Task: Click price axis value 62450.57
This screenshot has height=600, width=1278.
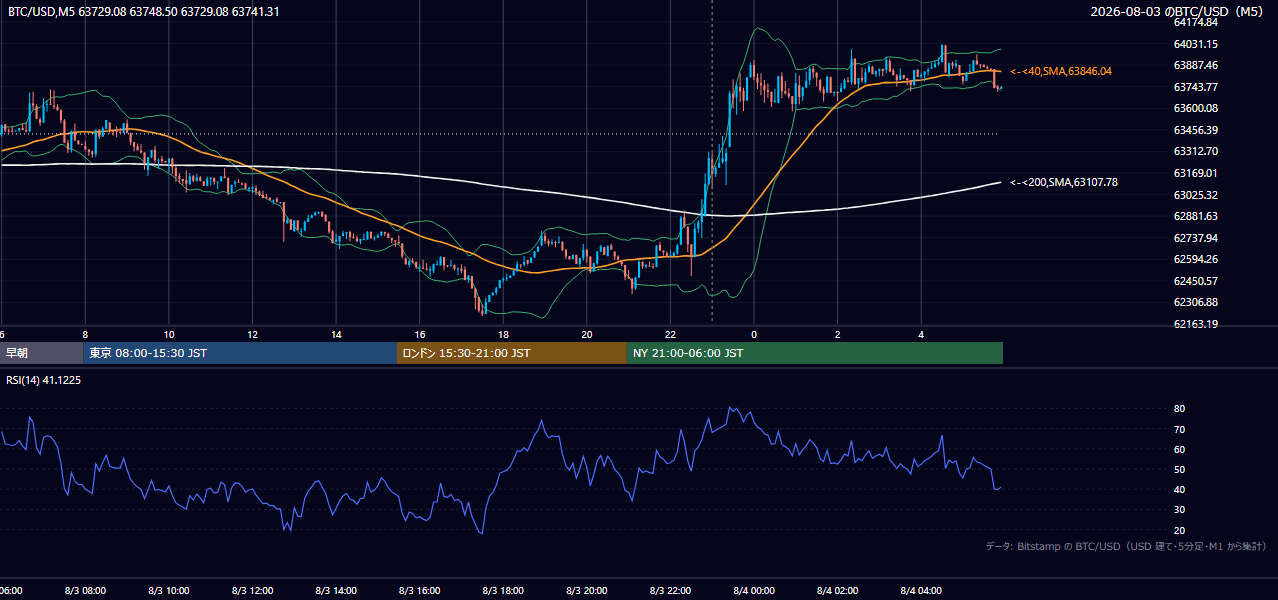Action: point(1195,281)
